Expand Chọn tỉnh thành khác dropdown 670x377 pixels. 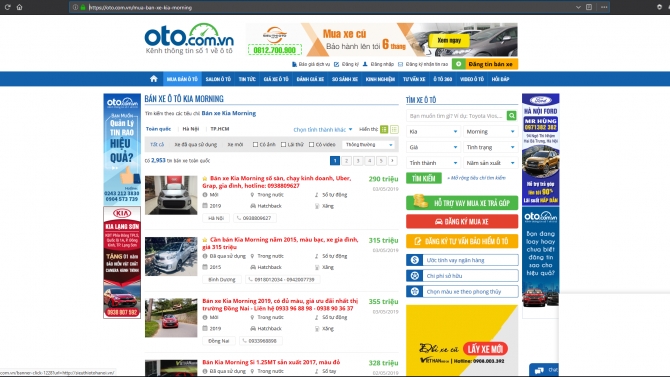click(323, 130)
